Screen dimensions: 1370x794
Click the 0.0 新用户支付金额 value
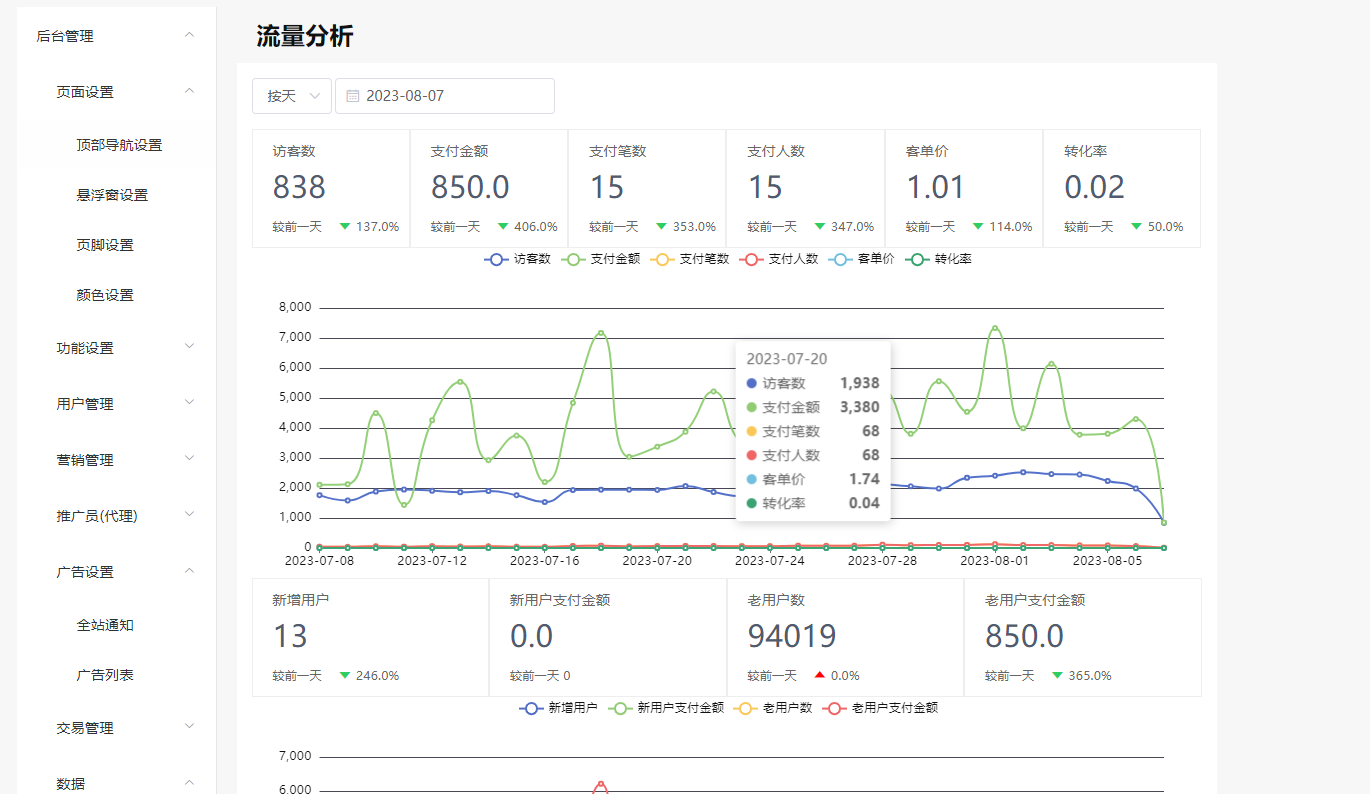point(532,636)
